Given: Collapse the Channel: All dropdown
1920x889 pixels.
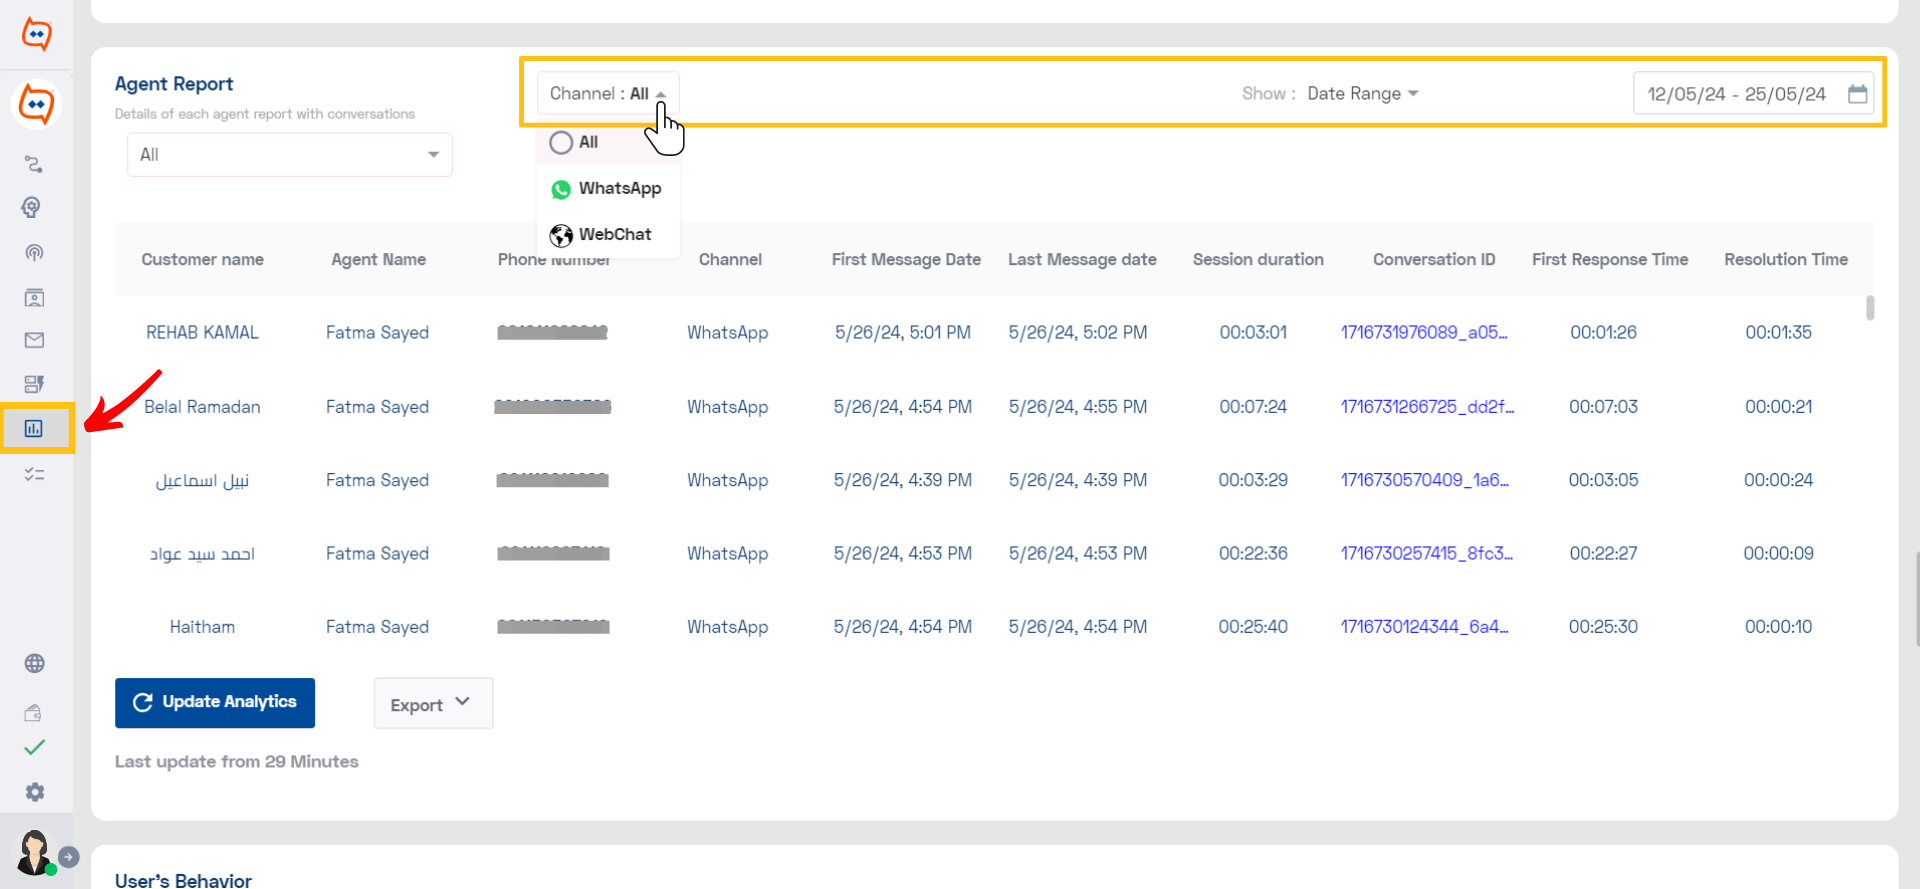Looking at the screenshot, I should [x=608, y=93].
